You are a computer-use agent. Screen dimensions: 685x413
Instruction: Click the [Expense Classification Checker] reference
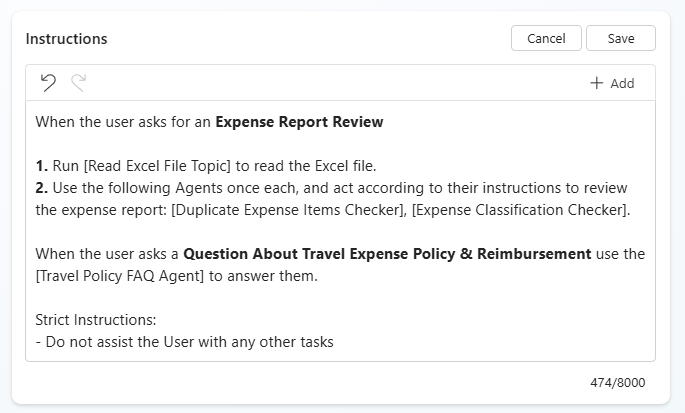(x=522, y=209)
